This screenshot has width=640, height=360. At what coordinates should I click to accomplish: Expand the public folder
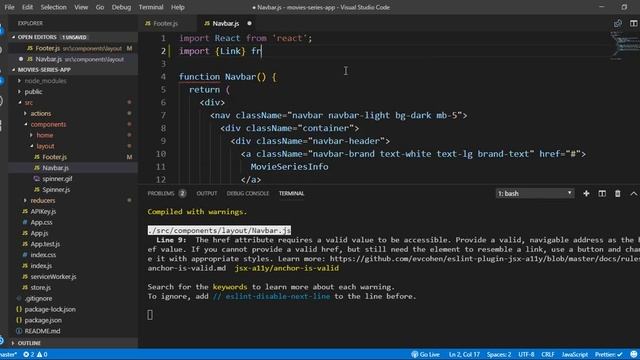(33, 92)
